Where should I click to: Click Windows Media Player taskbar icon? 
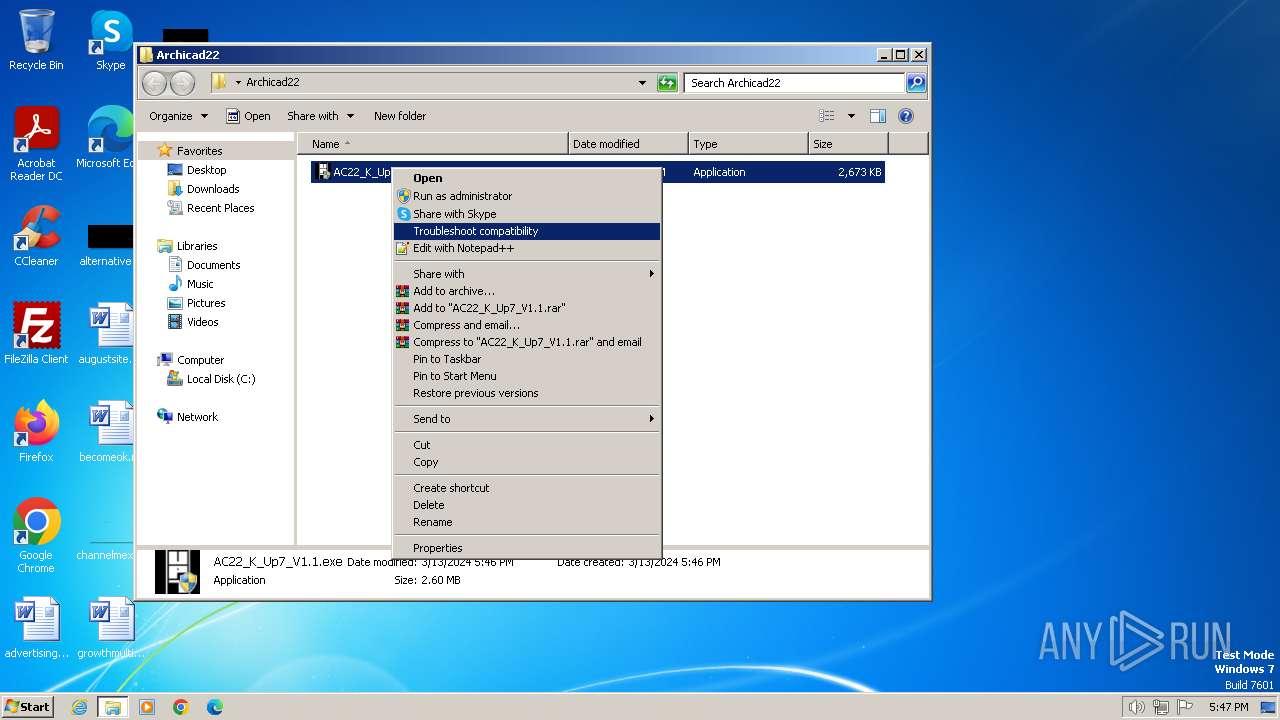[x=147, y=707]
